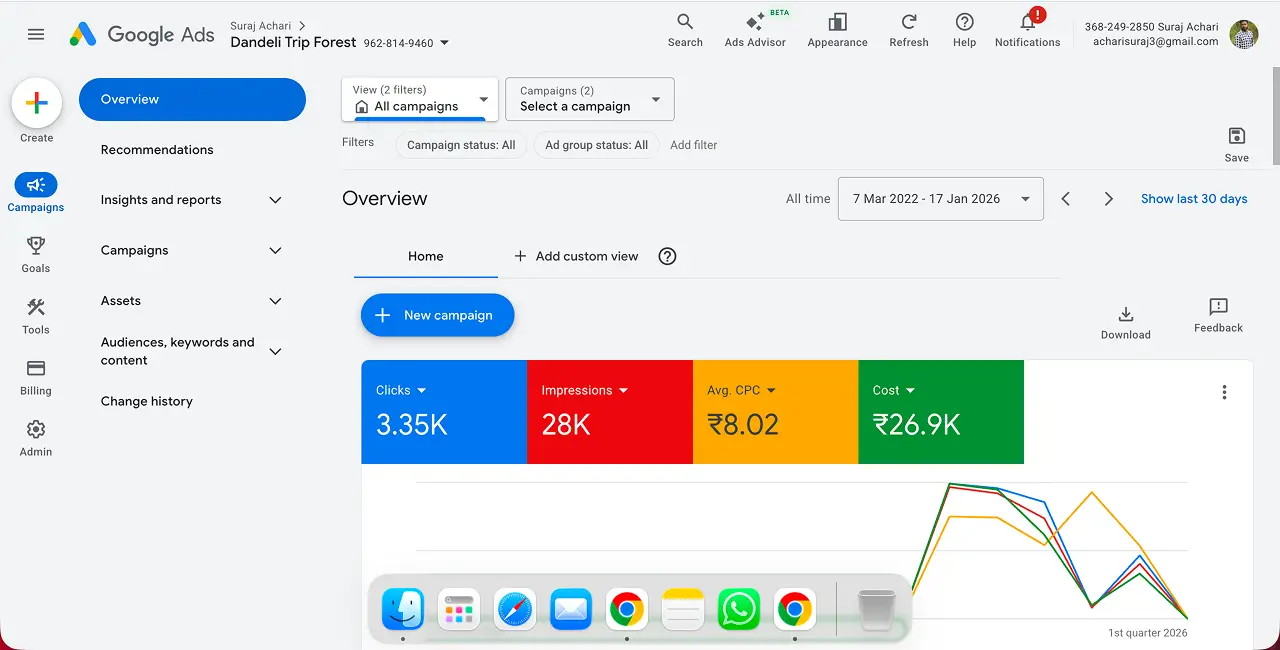Launch Ads Advisor beta
Screen dimensions: 1280x650
click(x=755, y=28)
